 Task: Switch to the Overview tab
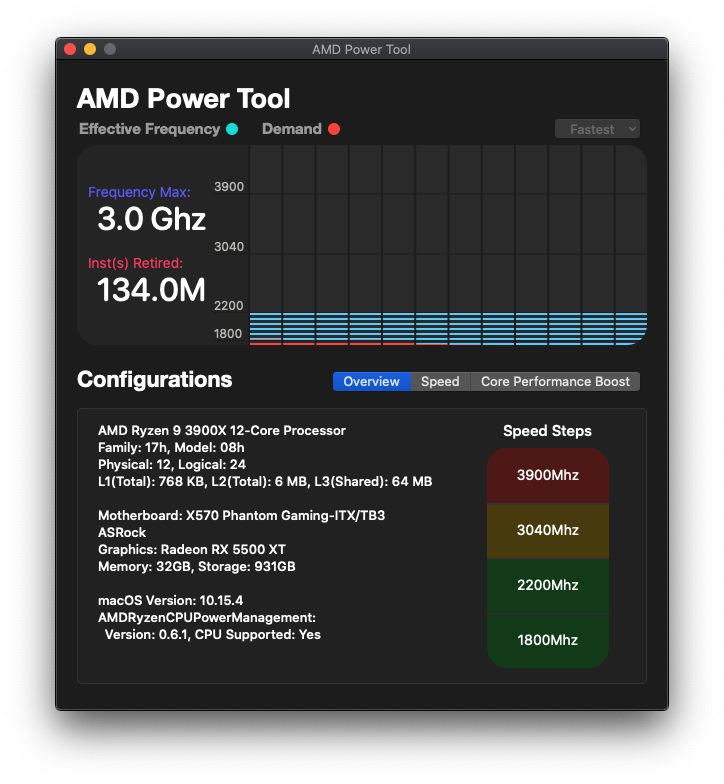tap(371, 381)
